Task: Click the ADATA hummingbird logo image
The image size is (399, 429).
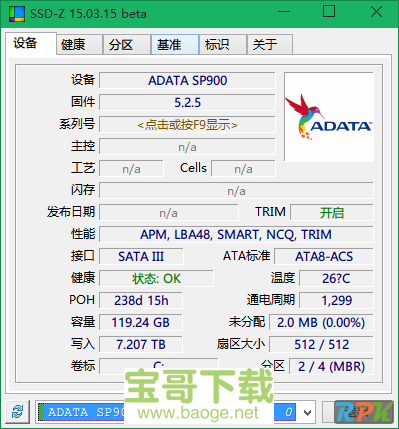Action: (x=329, y=117)
